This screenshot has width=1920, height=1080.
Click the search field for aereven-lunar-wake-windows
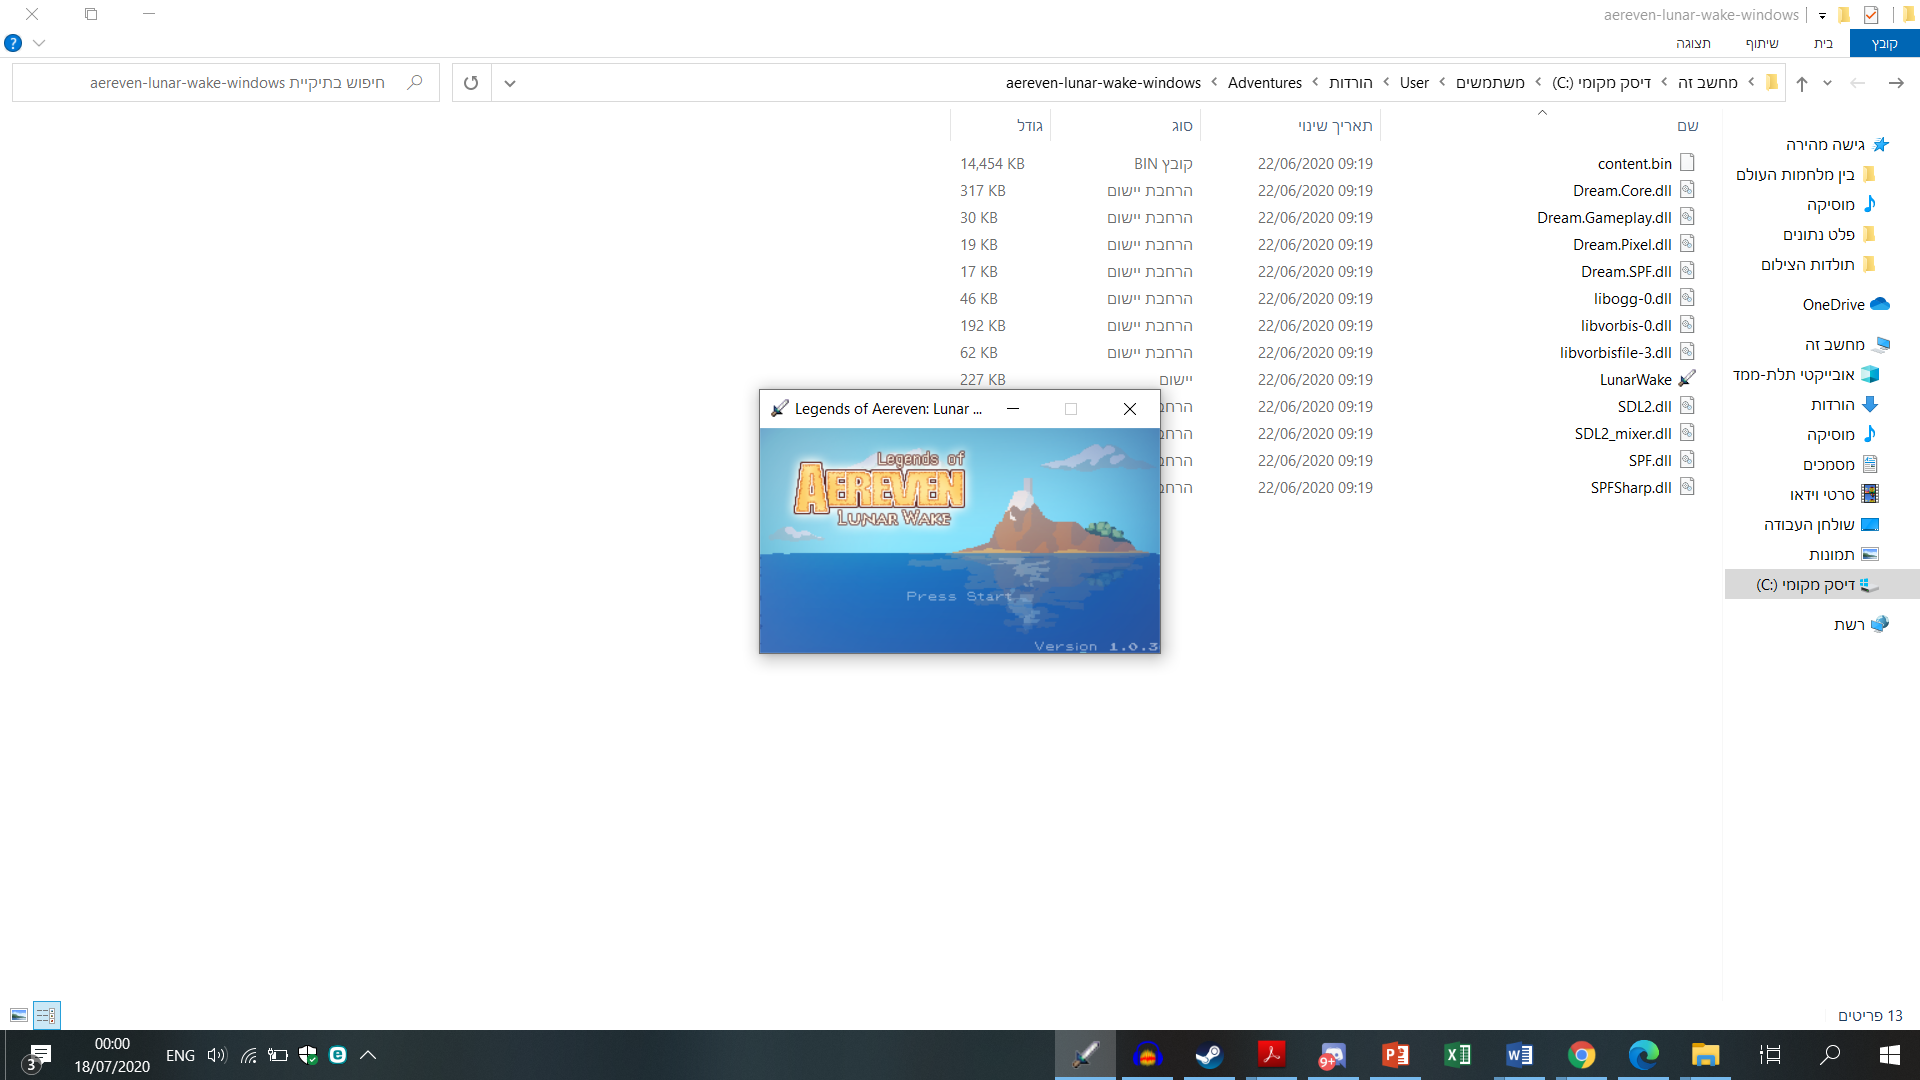click(x=226, y=82)
